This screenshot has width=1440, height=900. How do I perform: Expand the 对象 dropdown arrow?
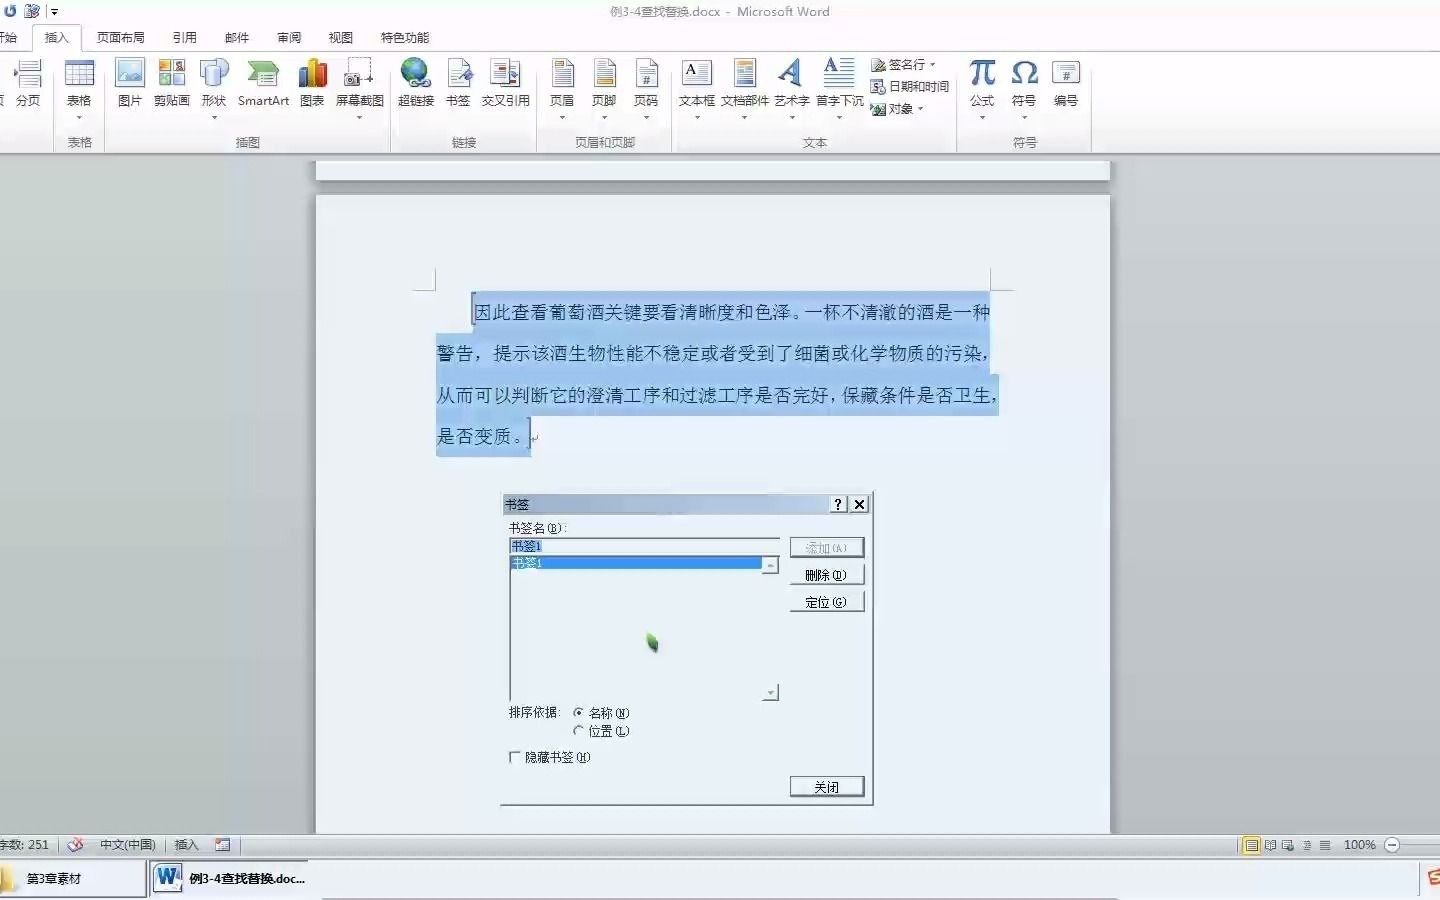920,109
